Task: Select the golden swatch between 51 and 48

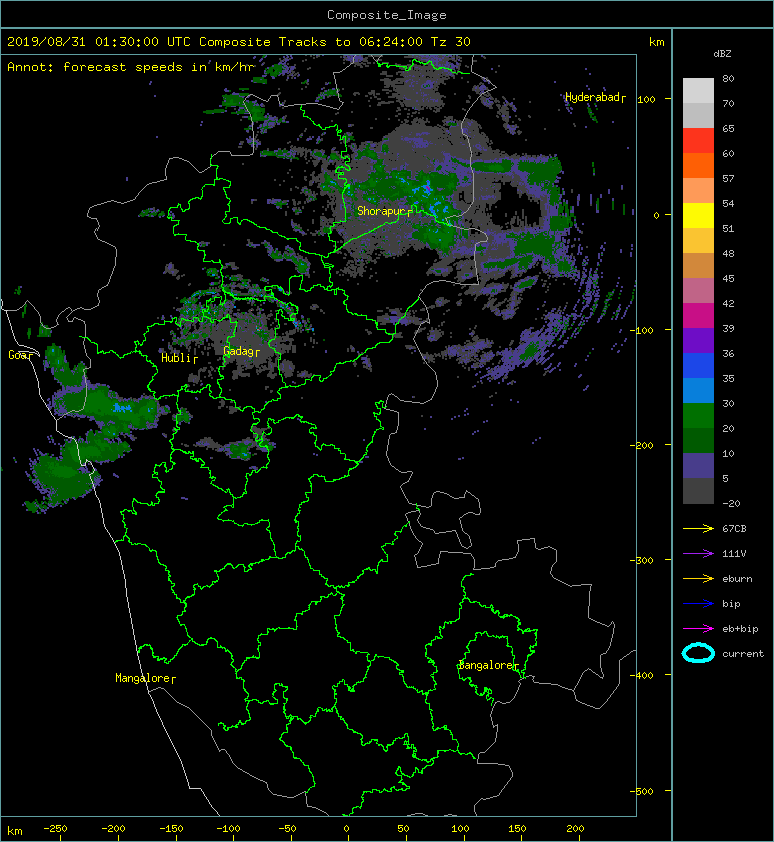Action: pos(698,240)
